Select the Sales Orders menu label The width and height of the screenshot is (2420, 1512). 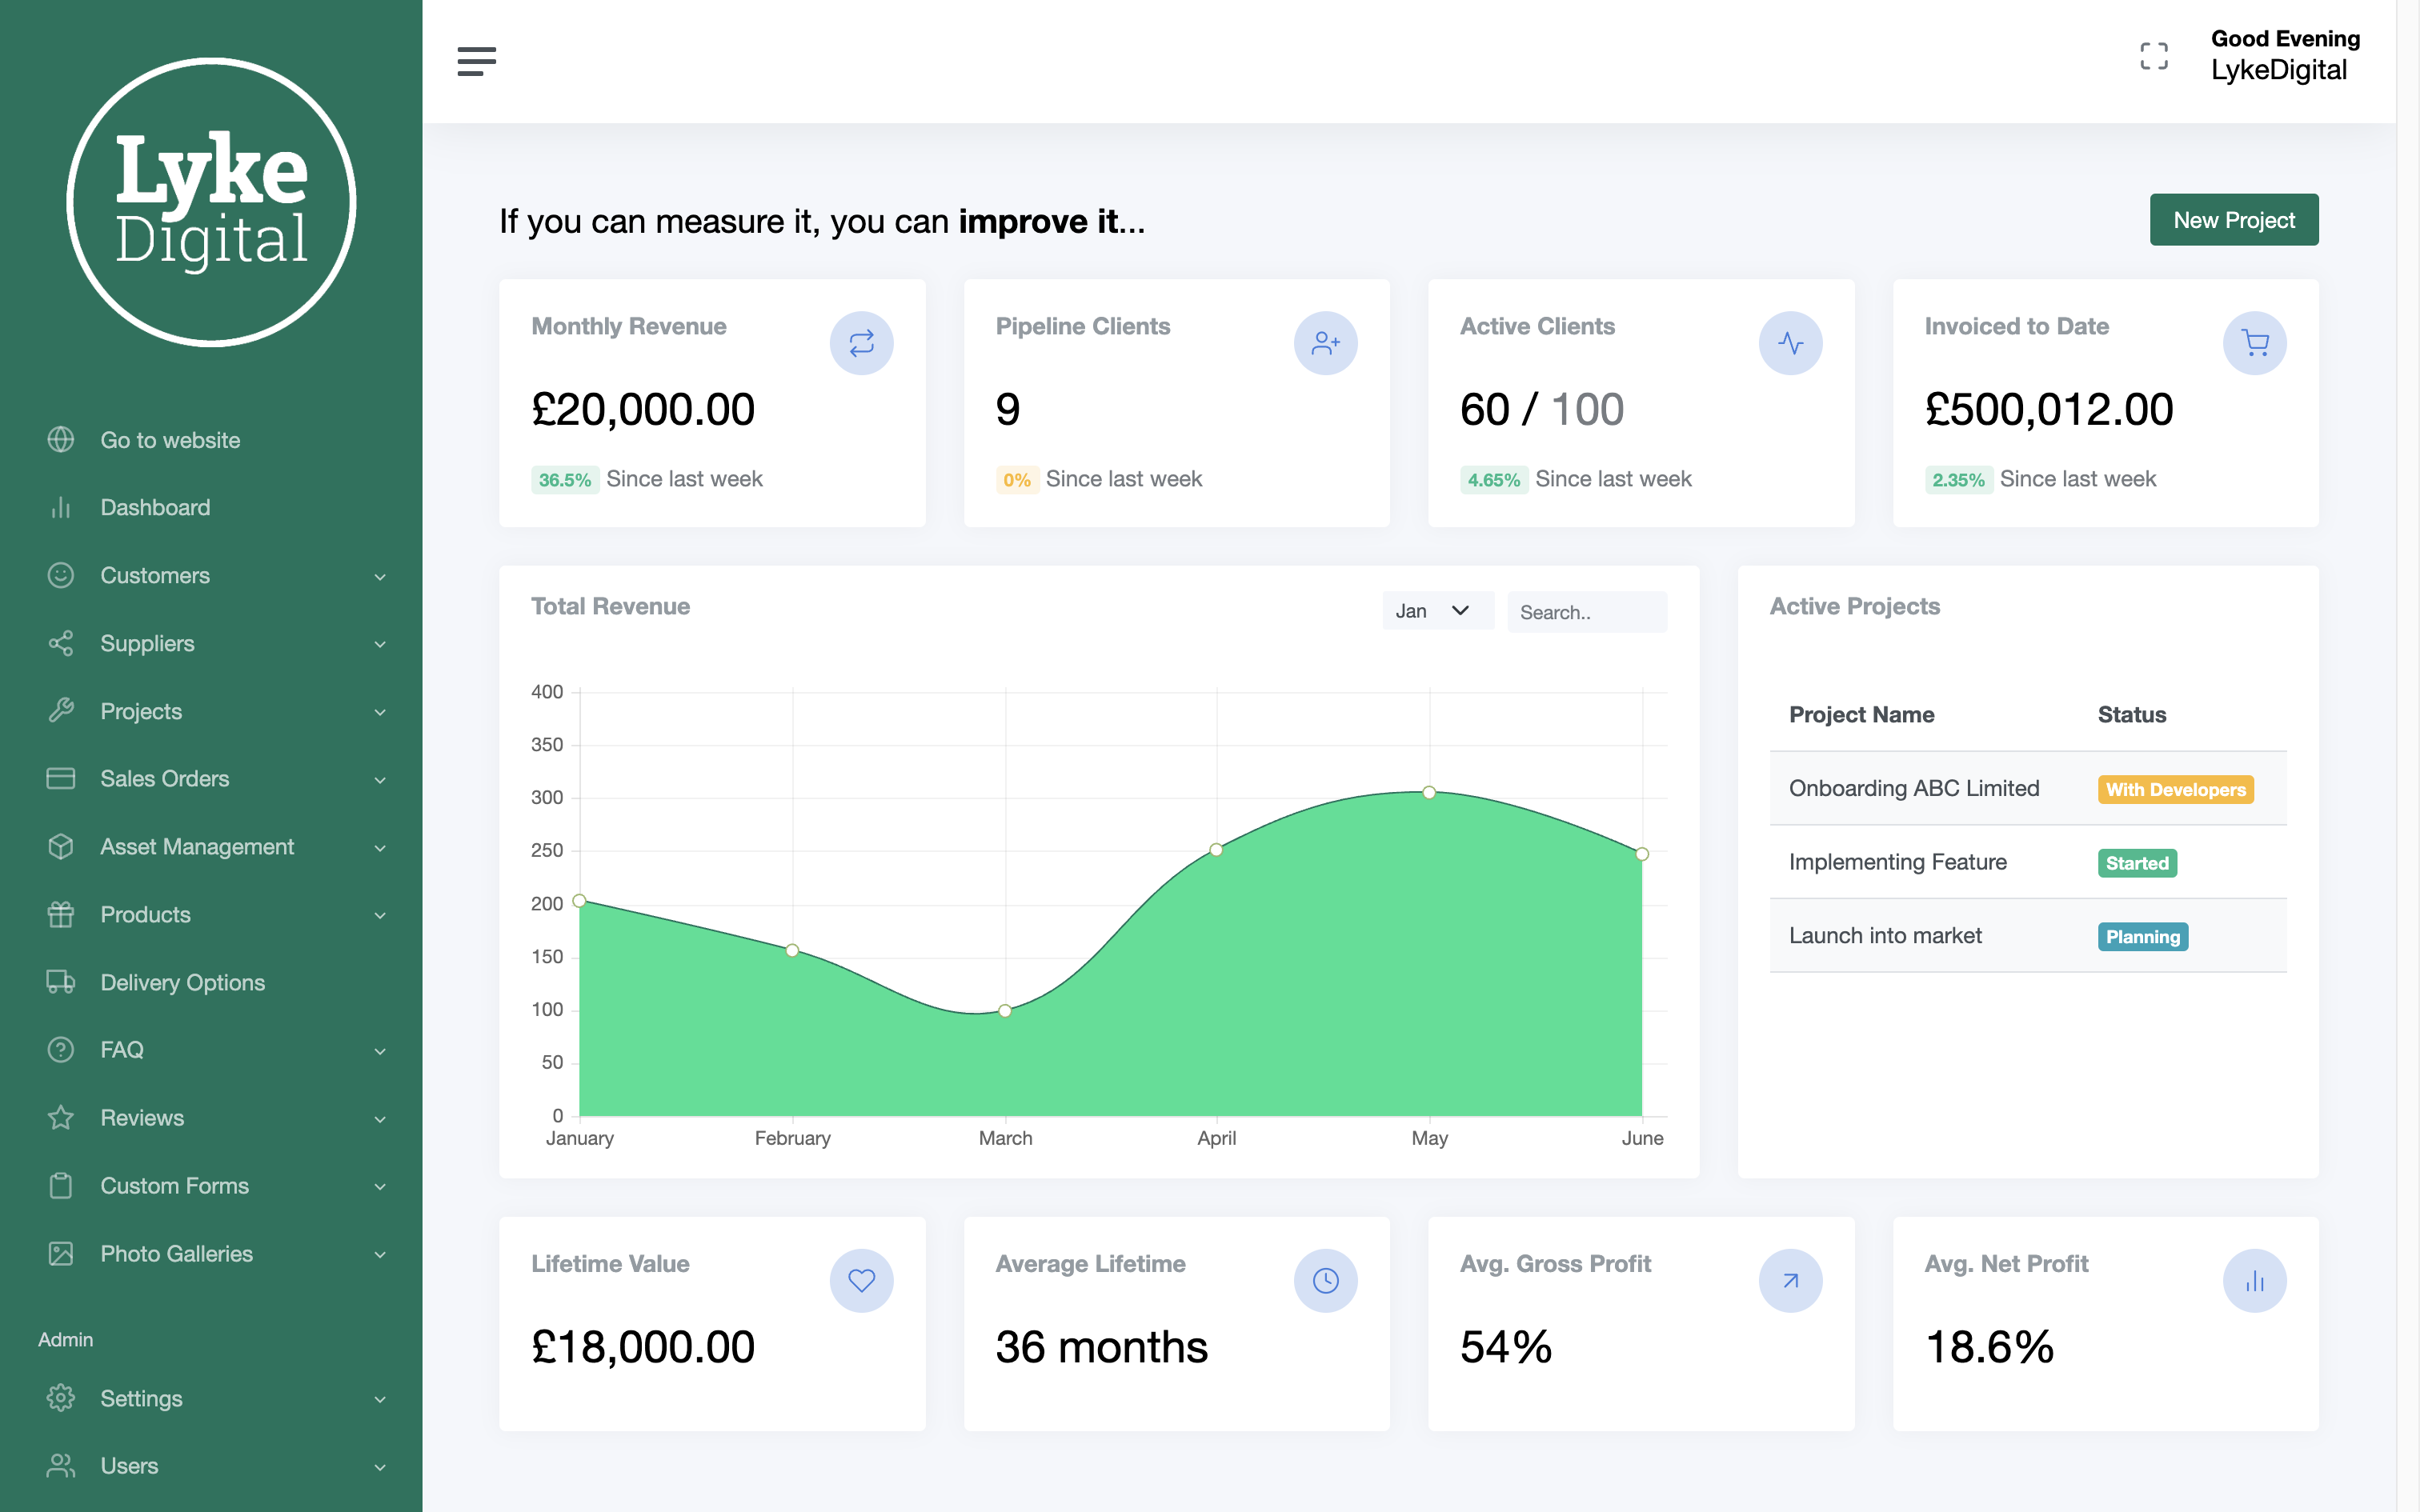tap(165, 778)
